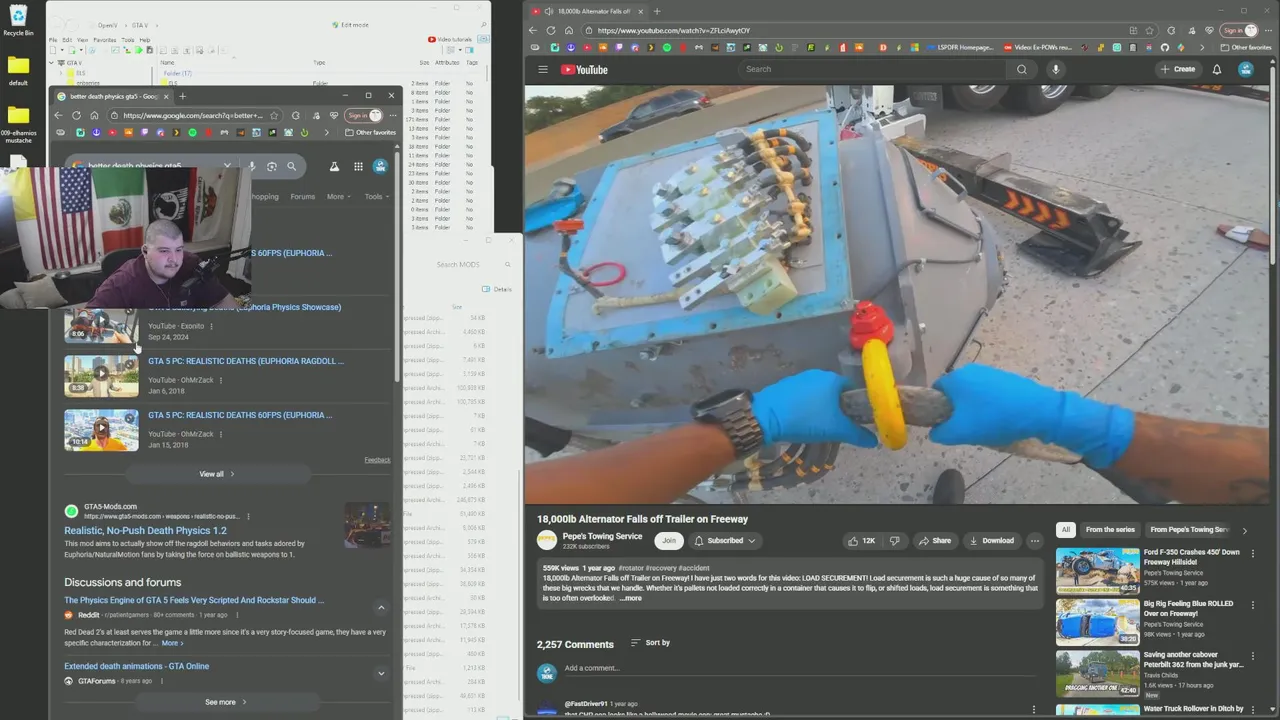The height and width of the screenshot is (720, 1280).
Task: Open browser home in YouTube window
Action: click(568, 31)
